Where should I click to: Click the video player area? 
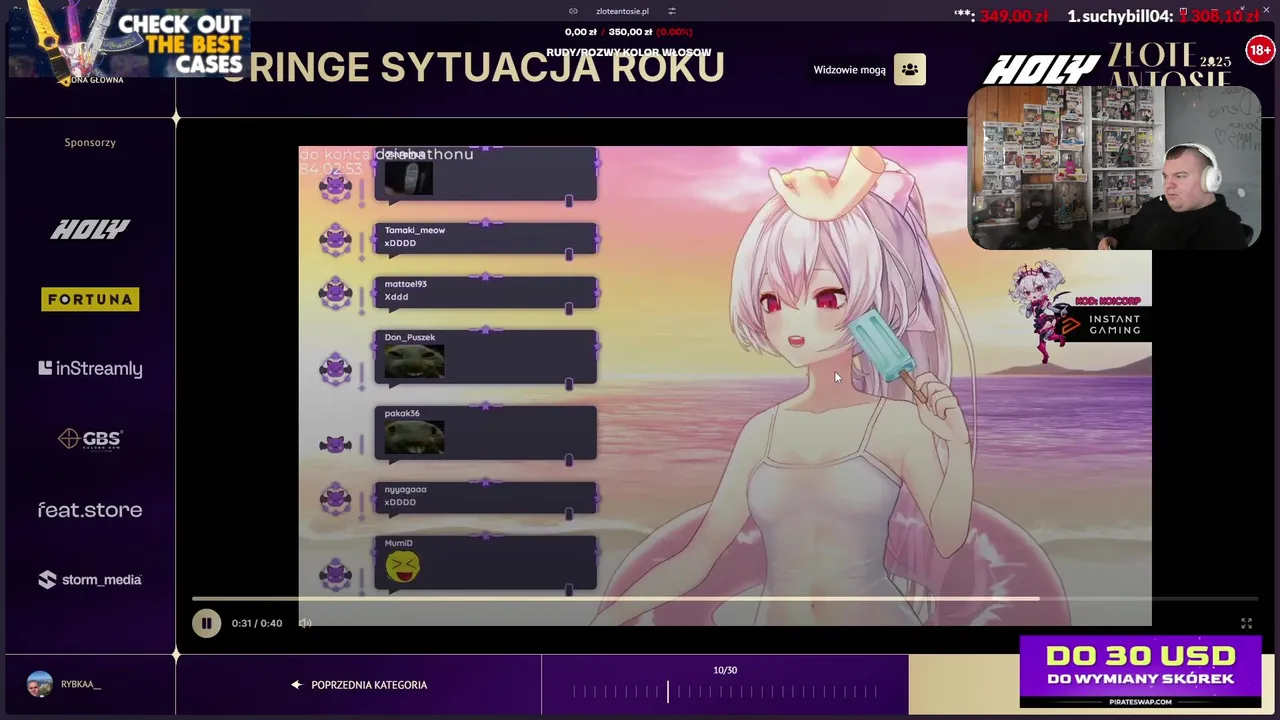click(725, 386)
